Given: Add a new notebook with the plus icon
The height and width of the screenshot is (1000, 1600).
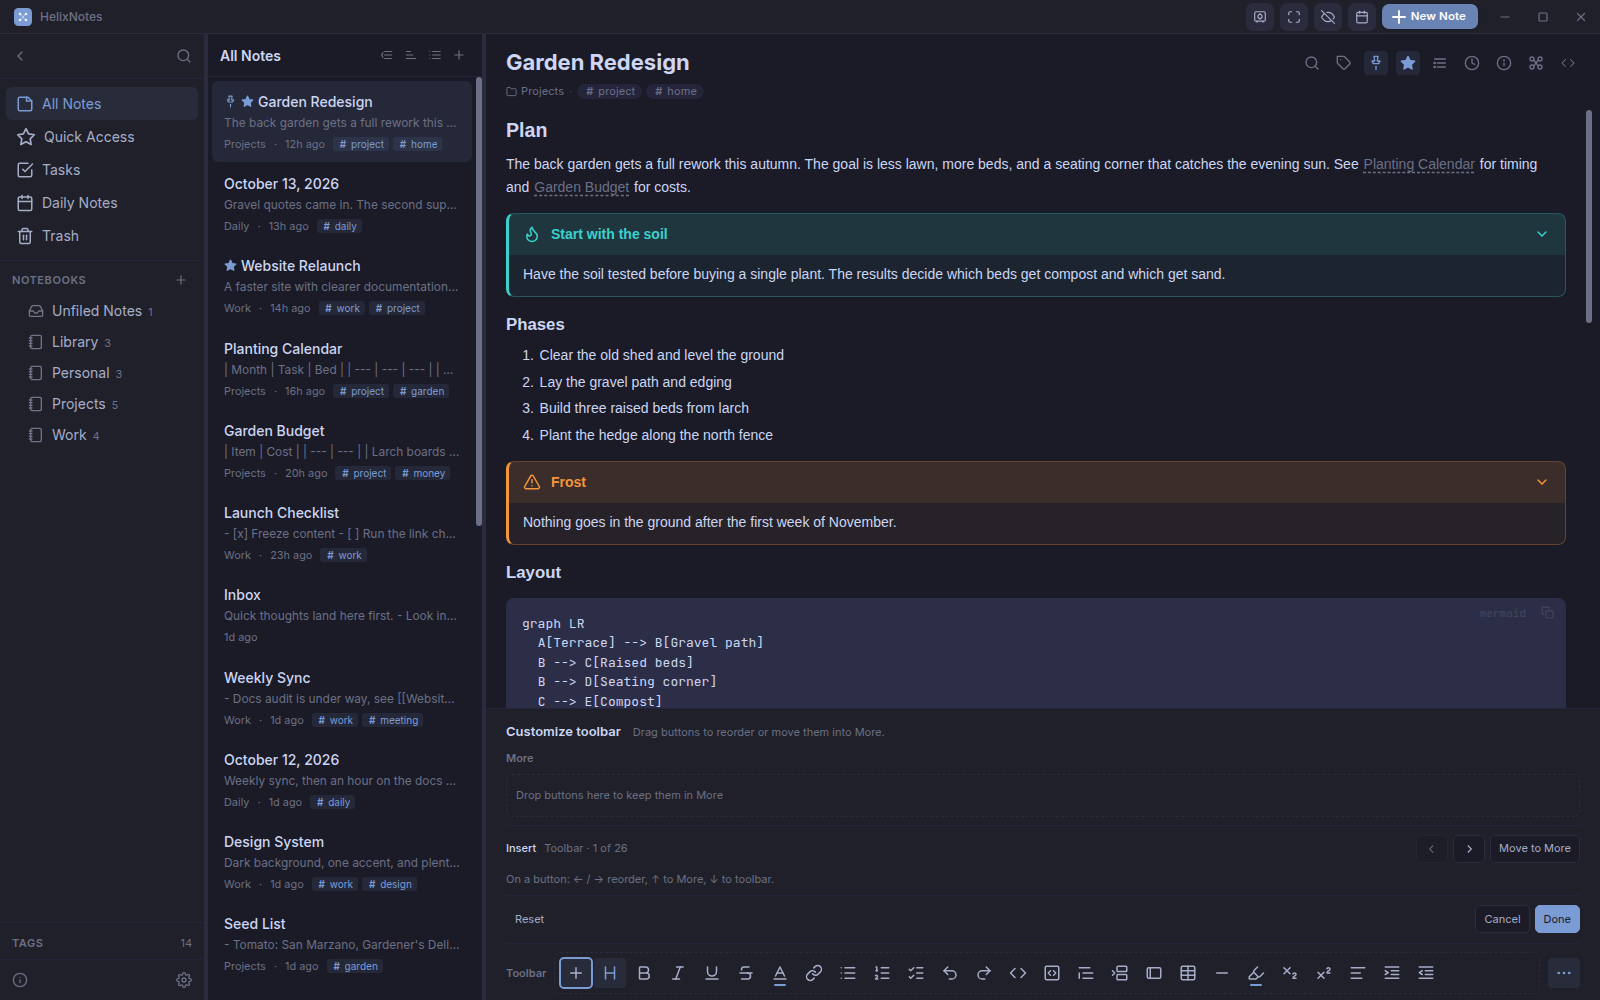Looking at the screenshot, I should click(x=181, y=280).
